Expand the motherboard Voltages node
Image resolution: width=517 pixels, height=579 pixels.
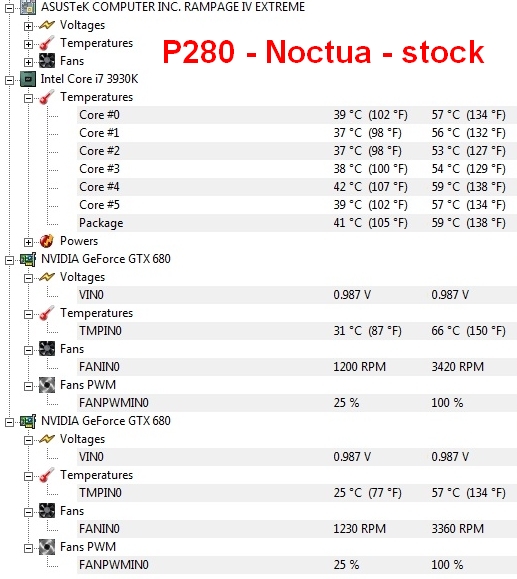coord(28,26)
